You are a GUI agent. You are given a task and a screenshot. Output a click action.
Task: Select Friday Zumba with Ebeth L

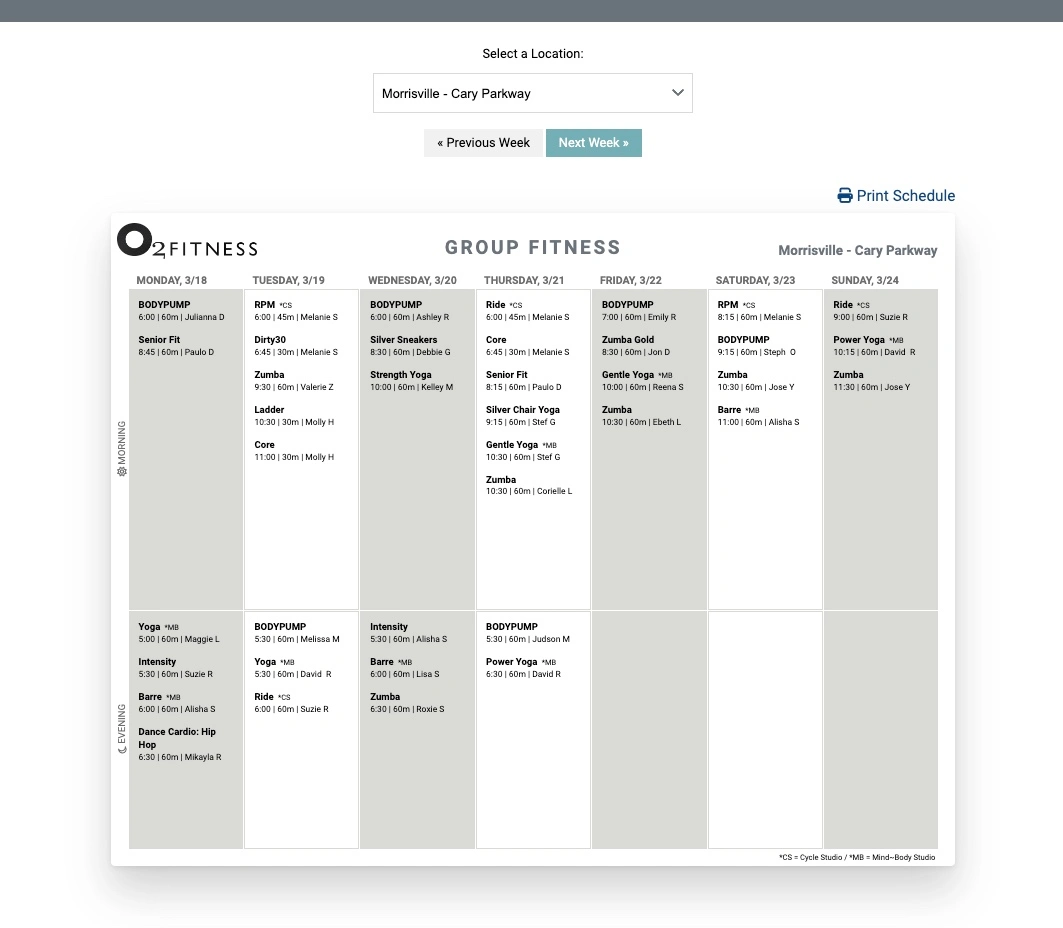[x=641, y=416]
